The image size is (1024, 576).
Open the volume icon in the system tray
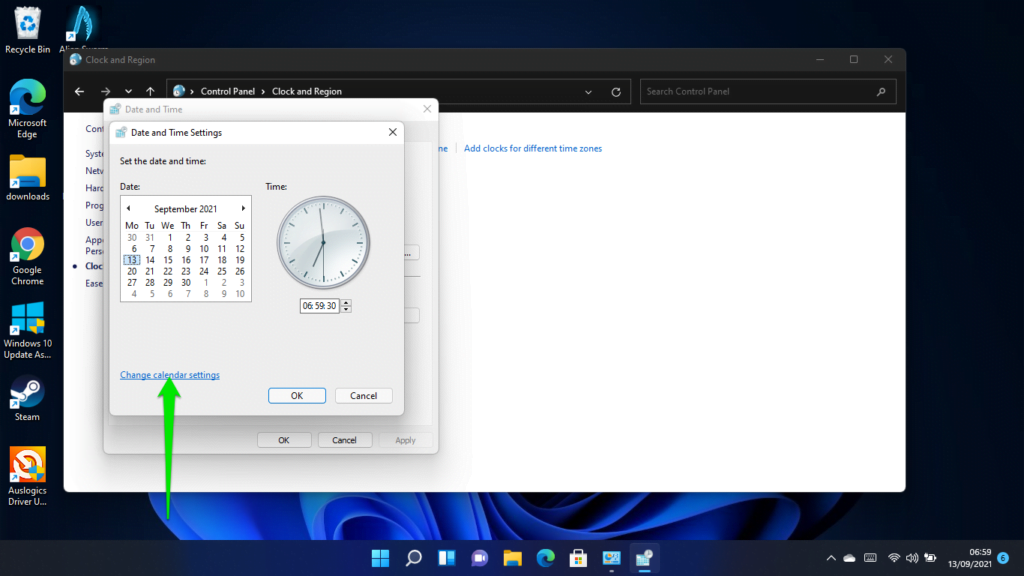[x=913, y=559]
